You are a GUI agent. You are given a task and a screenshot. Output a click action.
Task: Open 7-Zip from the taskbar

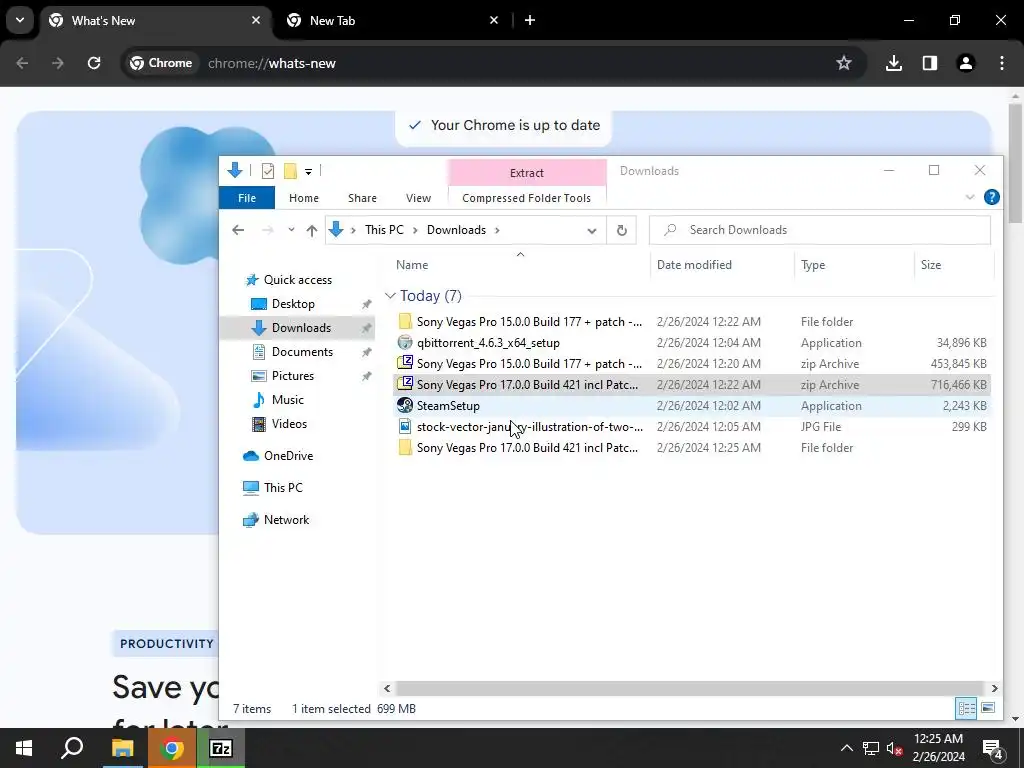[221, 748]
